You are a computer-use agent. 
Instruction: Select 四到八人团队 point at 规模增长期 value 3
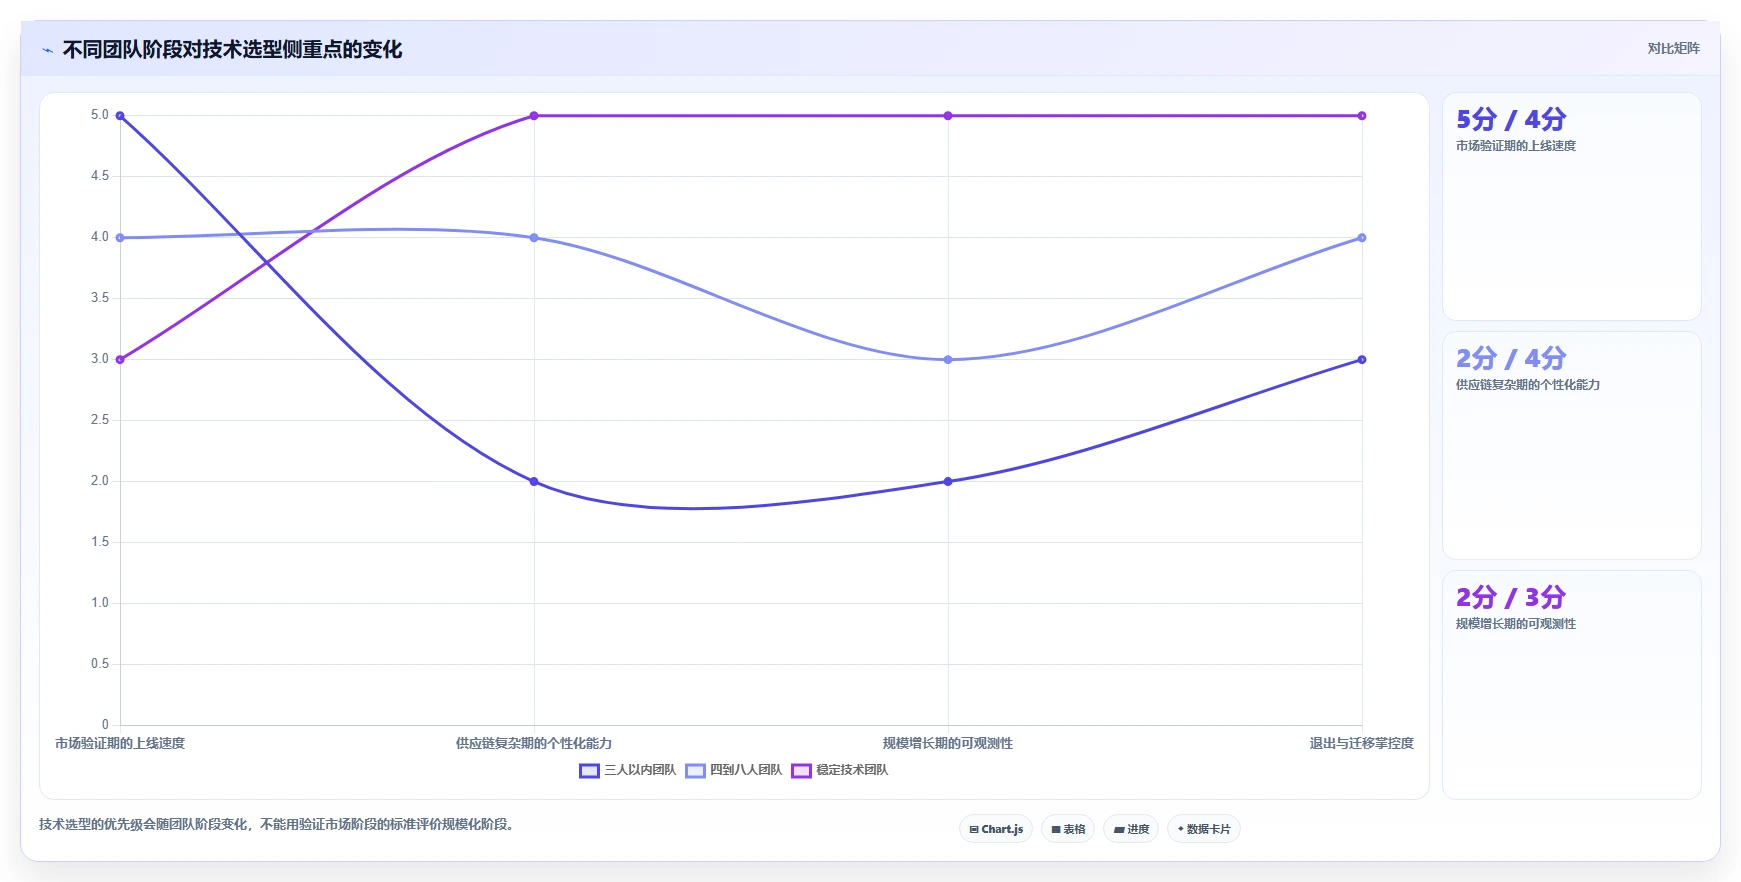[x=948, y=360]
